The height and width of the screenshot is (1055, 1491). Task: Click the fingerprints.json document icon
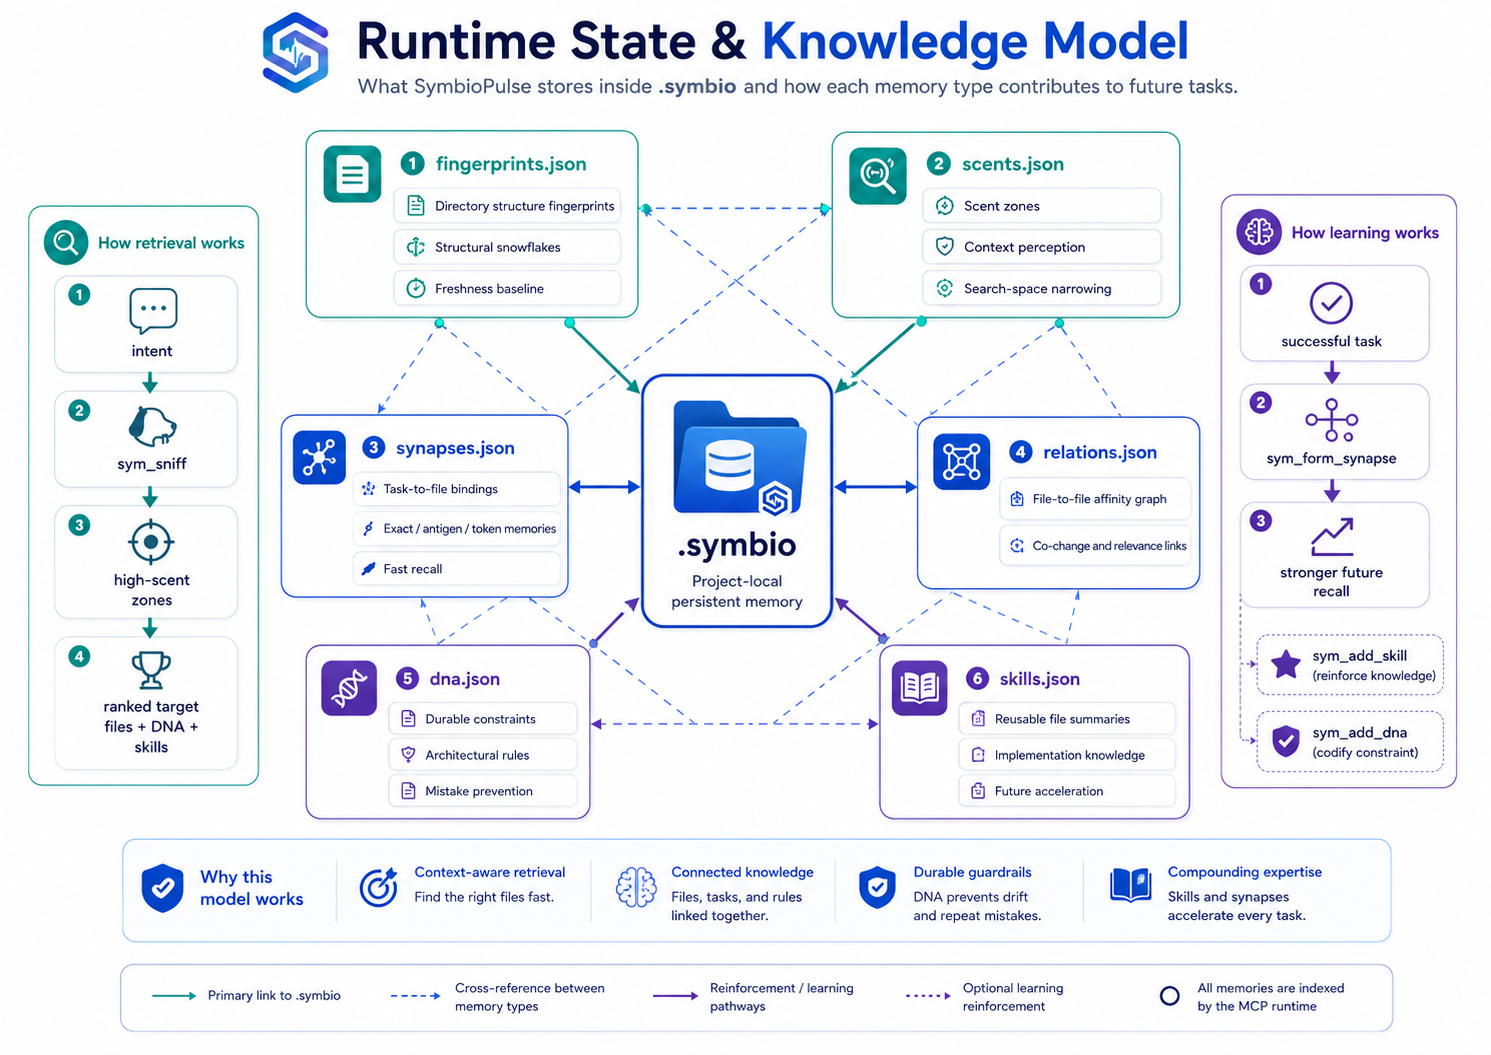352,174
